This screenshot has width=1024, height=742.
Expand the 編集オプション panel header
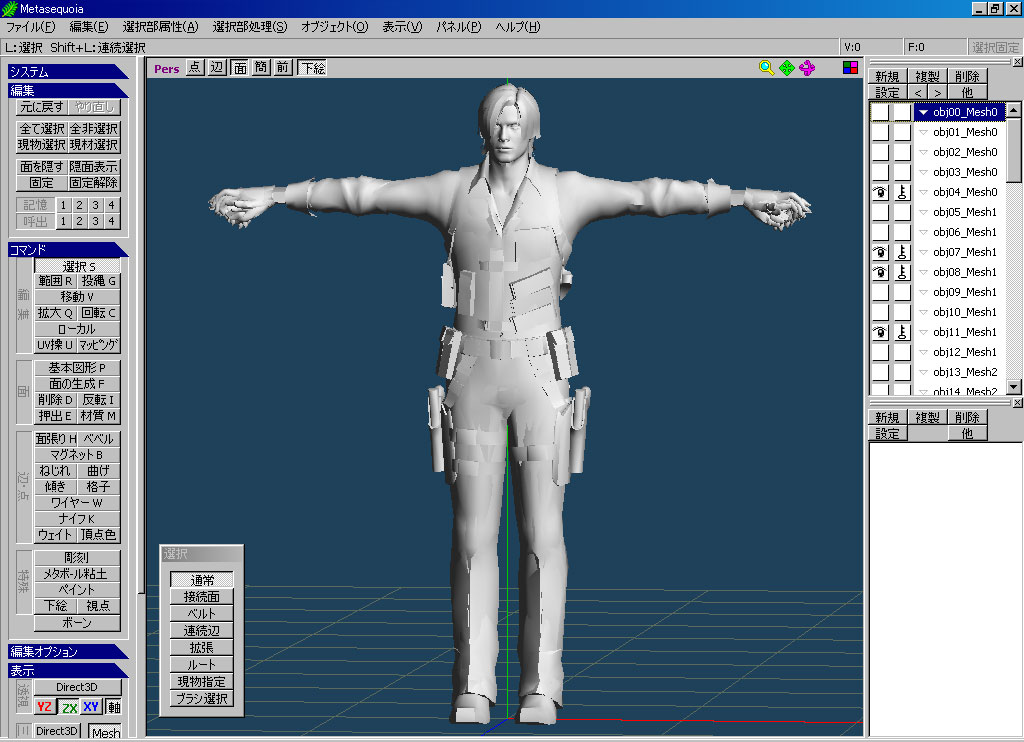click(x=68, y=651)
